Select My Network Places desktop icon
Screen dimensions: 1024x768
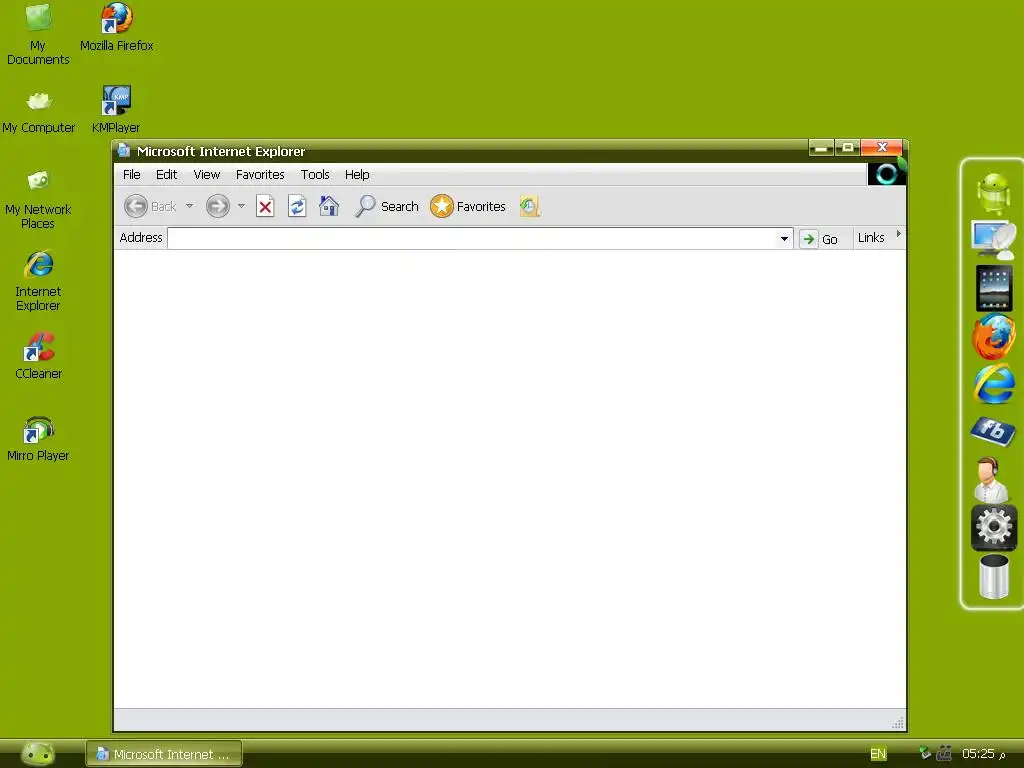[x=38, y=199]
